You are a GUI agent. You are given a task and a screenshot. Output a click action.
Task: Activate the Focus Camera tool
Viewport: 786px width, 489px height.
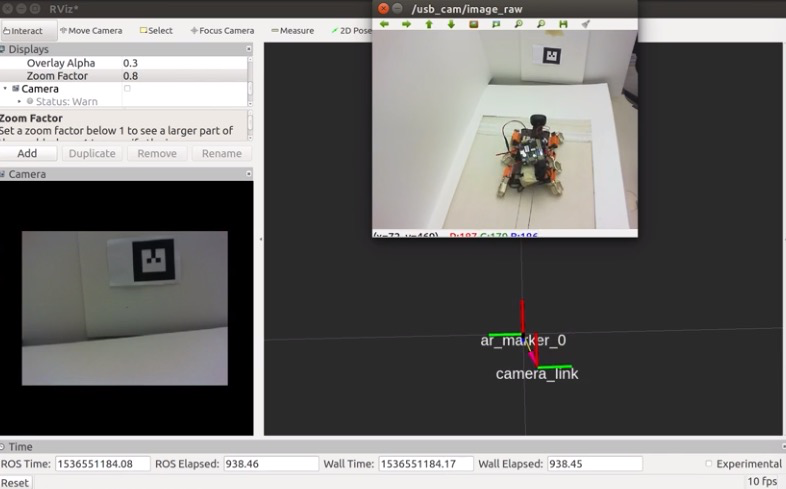pos(222,31)
